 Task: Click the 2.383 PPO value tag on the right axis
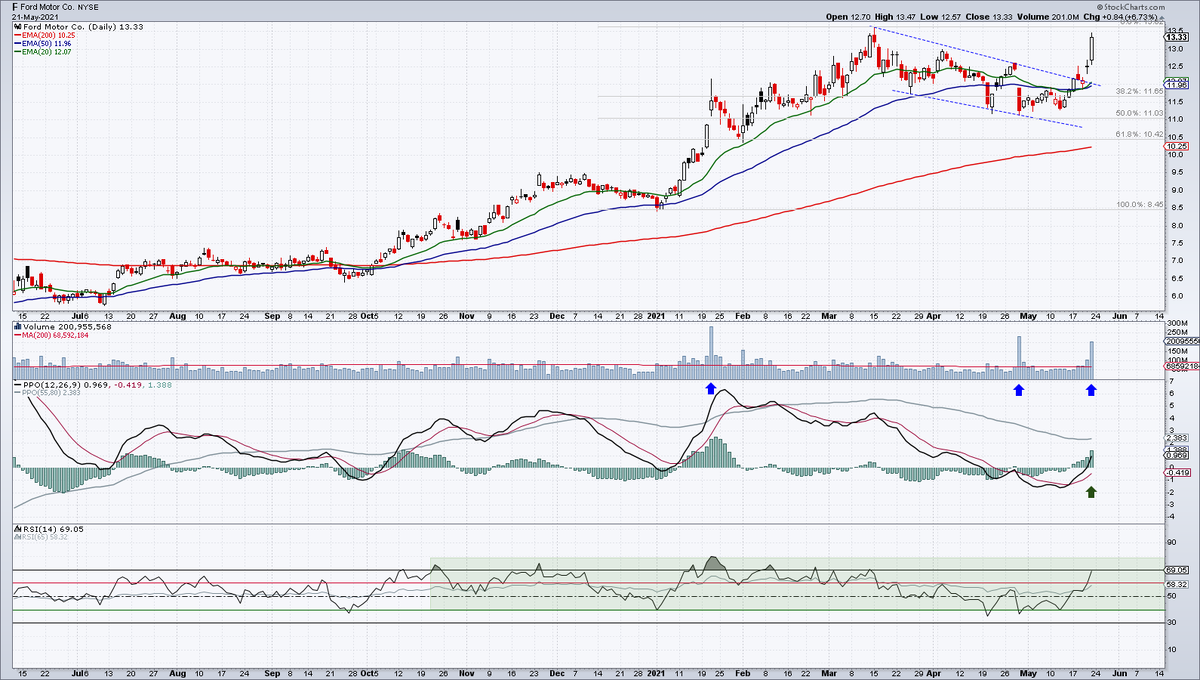pyautogui.click(x=1176, y=438)
